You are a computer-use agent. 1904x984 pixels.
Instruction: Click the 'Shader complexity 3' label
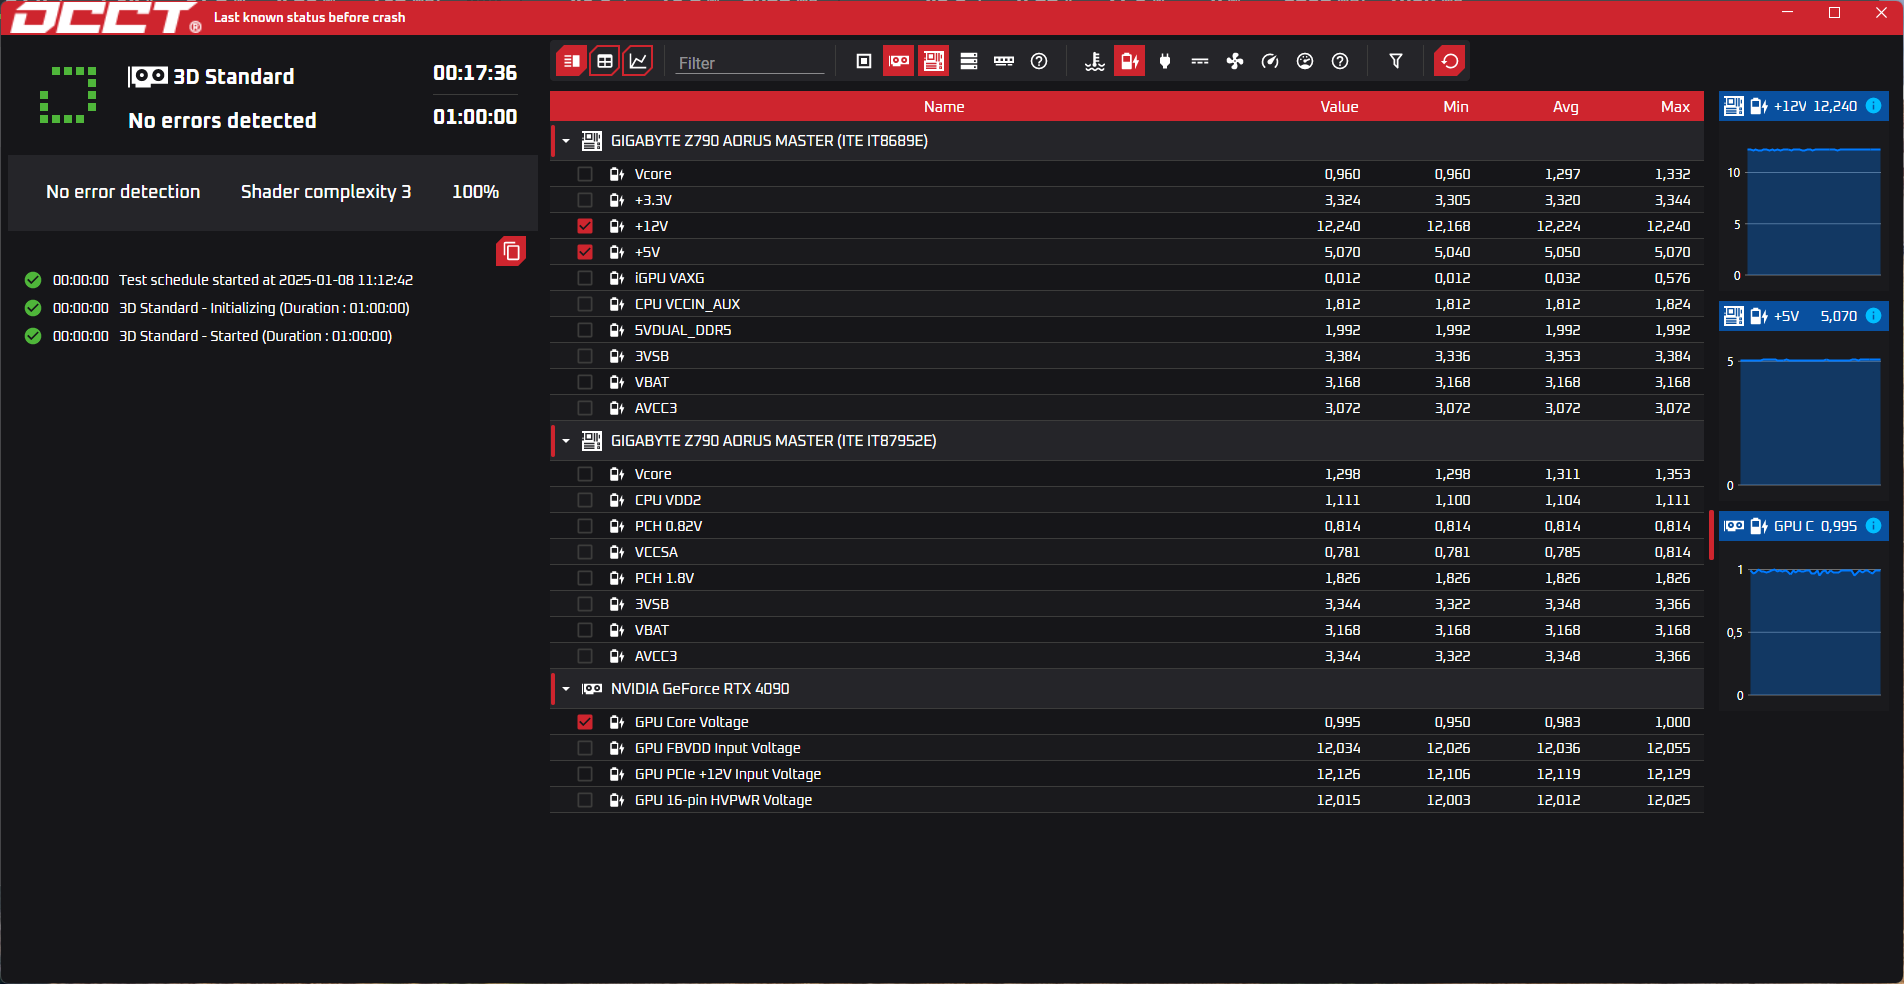[326, 191]
